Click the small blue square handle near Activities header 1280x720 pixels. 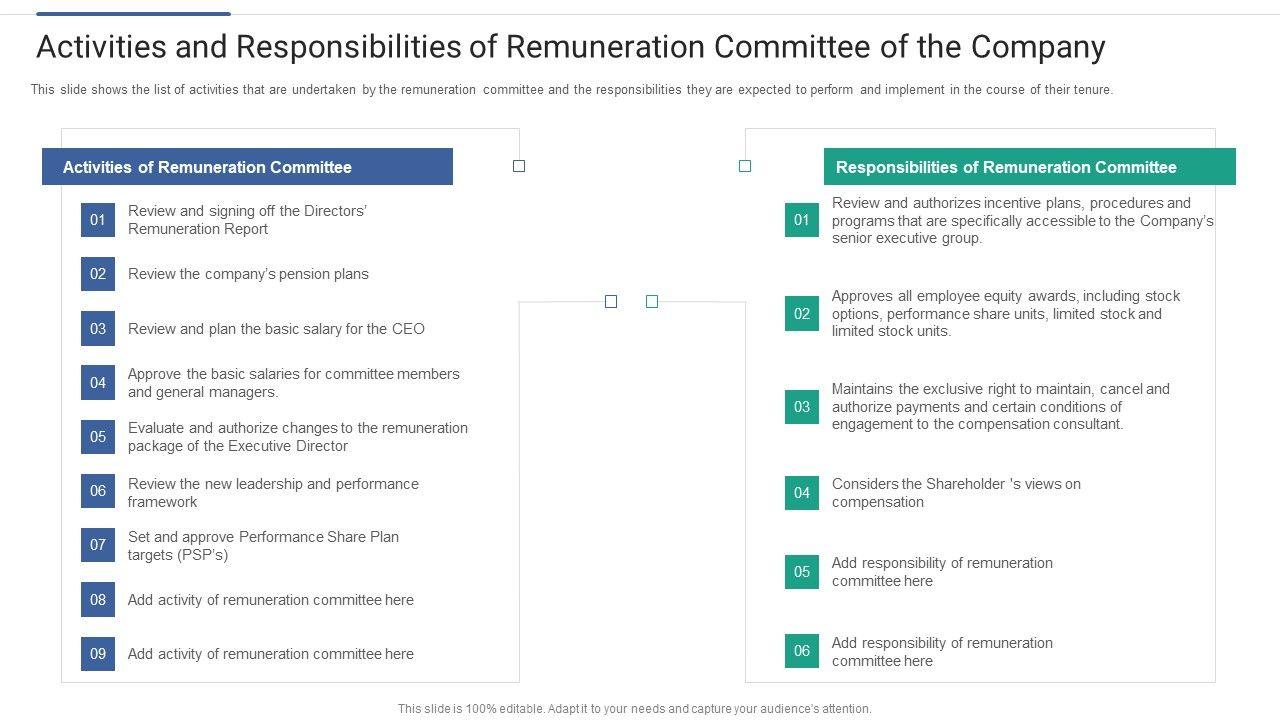point(519,166)
